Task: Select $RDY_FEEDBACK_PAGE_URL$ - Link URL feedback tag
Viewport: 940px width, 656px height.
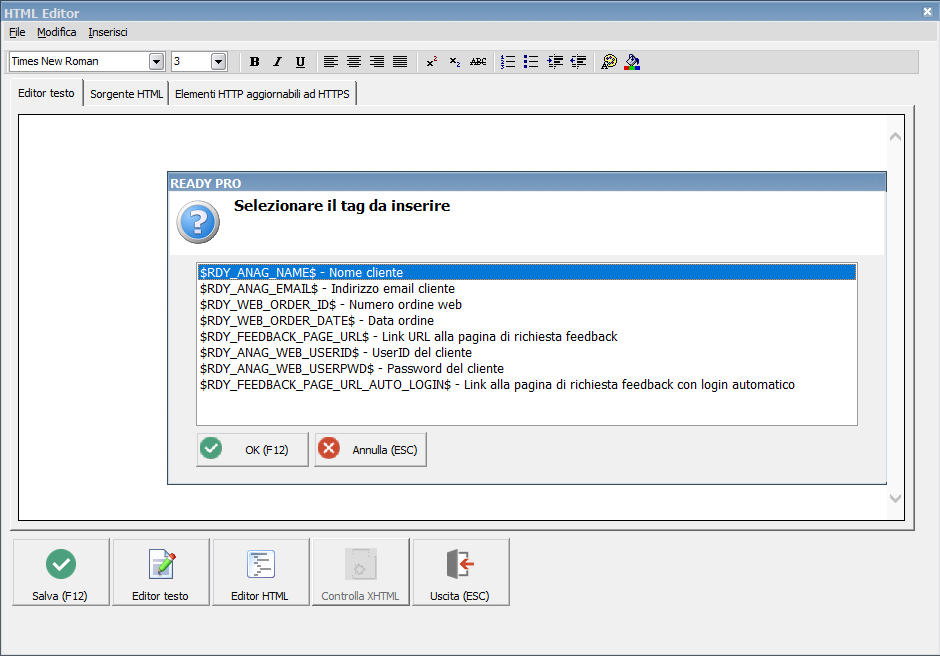Action: (x=527, y=336)
